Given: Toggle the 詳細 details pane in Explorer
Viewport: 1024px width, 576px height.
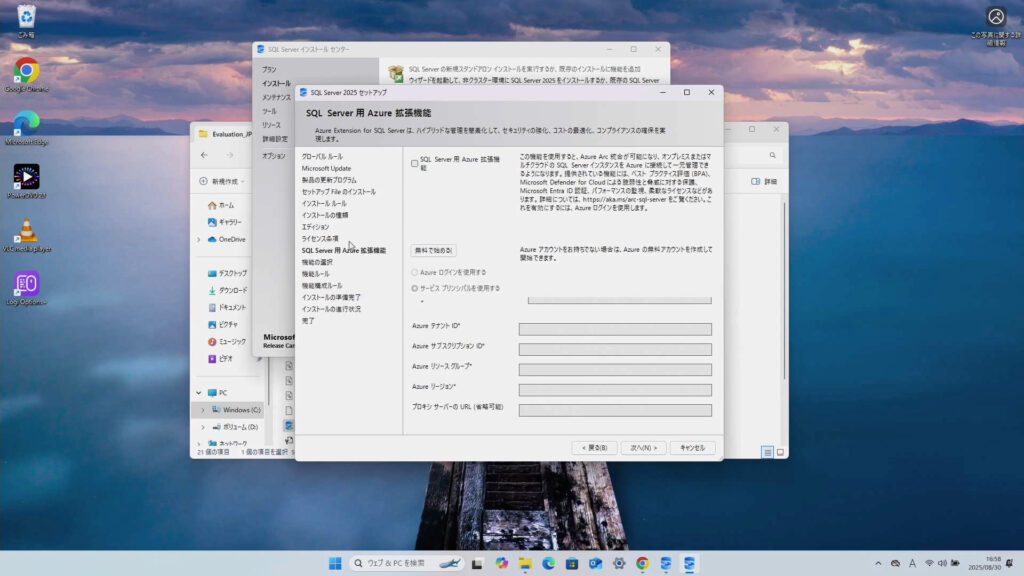Looking at the screenshot, I should click(764, 182).
